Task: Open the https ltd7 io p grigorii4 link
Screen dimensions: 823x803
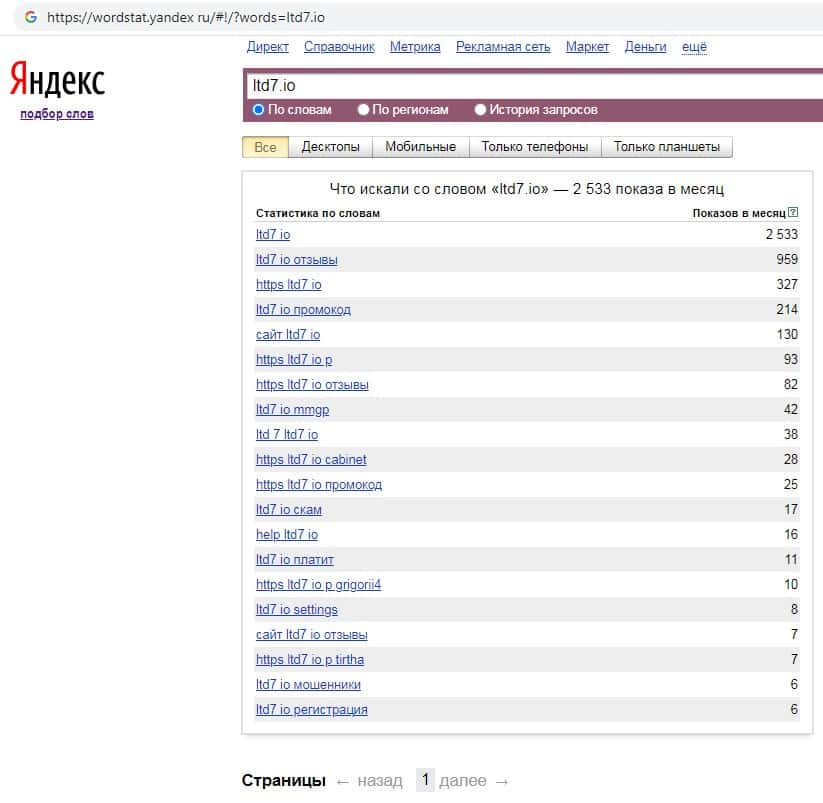Action: point(318,585)
